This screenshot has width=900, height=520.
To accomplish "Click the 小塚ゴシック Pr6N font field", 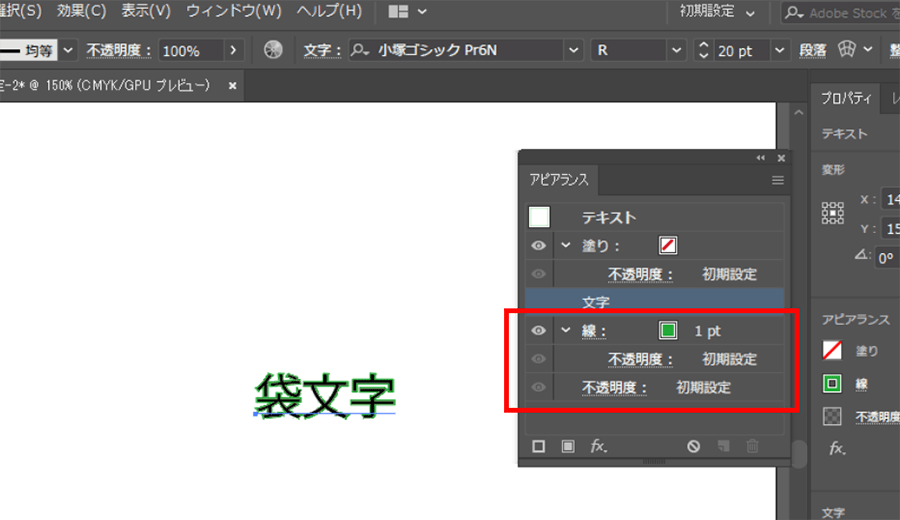I will 456,51.
